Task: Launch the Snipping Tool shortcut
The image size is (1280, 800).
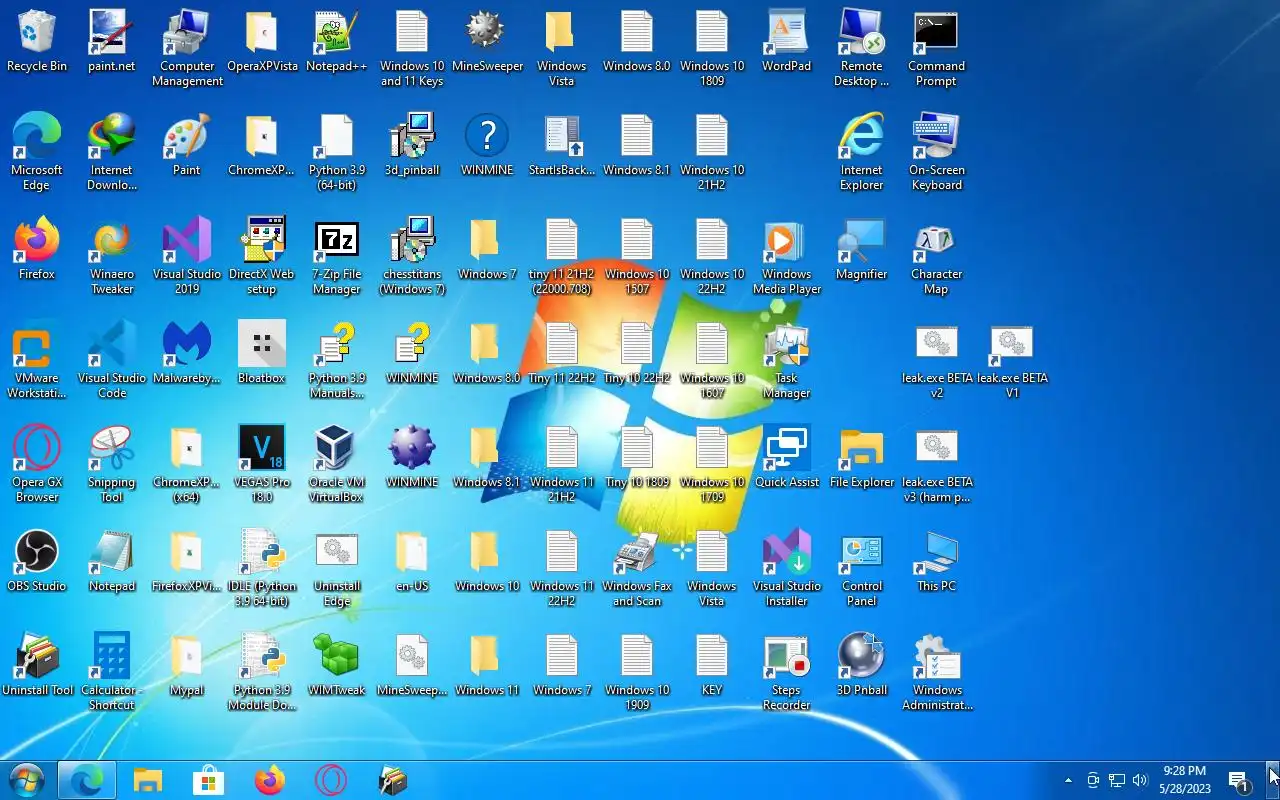Action: 112,465
